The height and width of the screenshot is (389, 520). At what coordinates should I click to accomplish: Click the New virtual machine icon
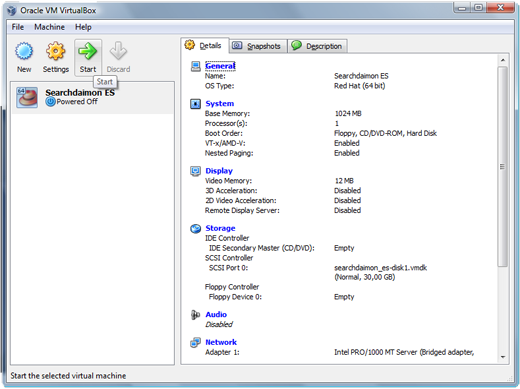coord(24,51)
